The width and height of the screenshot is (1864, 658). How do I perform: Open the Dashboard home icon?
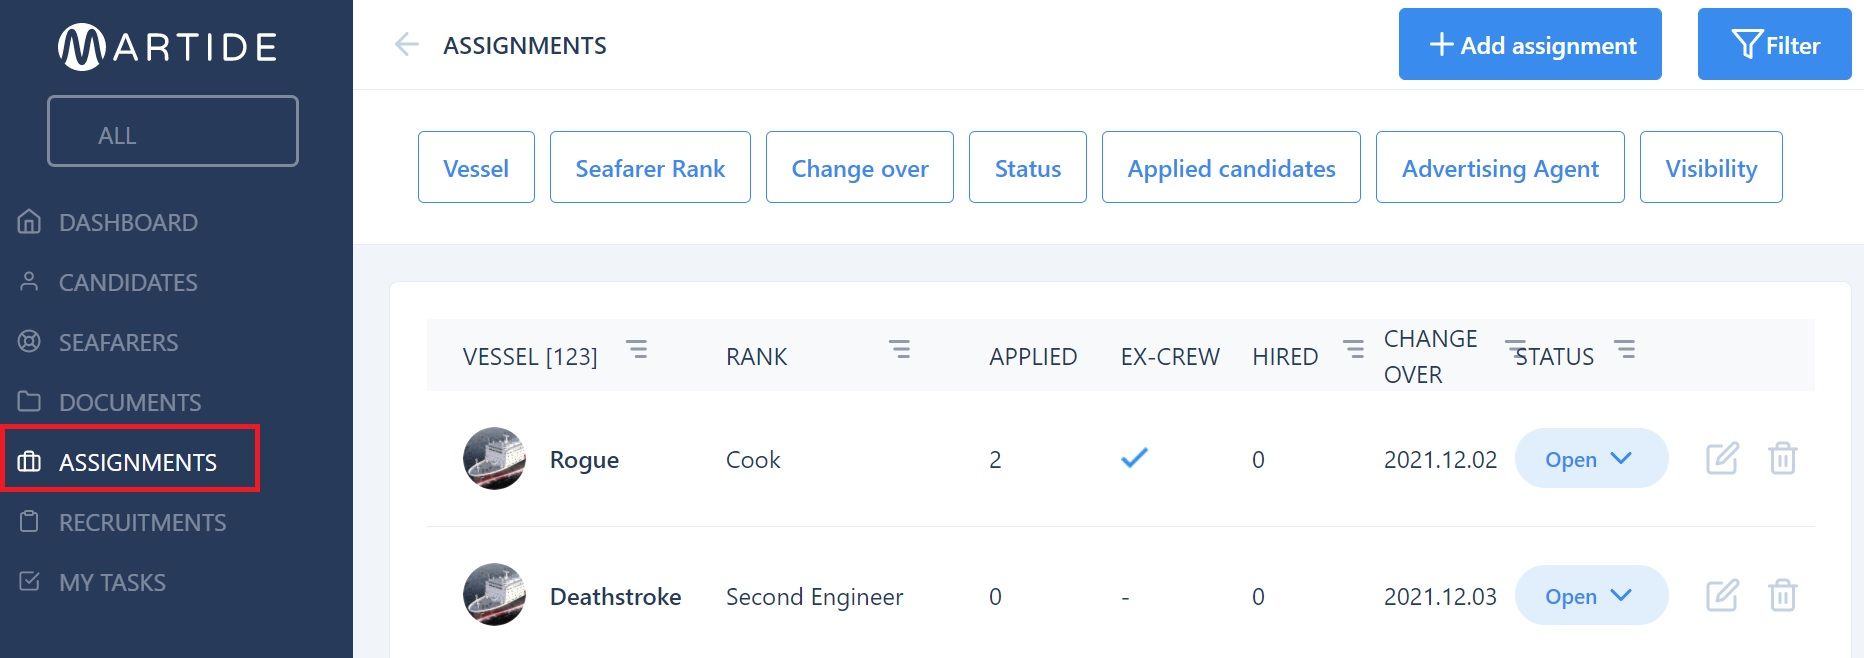29,221
